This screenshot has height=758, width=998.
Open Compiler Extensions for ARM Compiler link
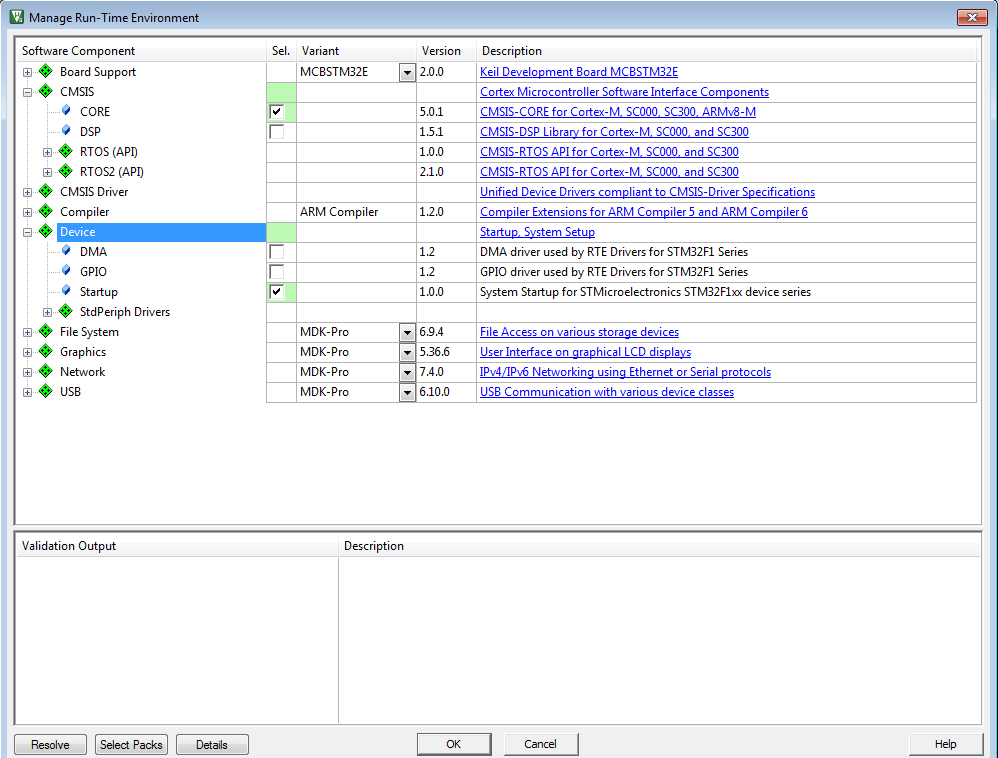643,211
